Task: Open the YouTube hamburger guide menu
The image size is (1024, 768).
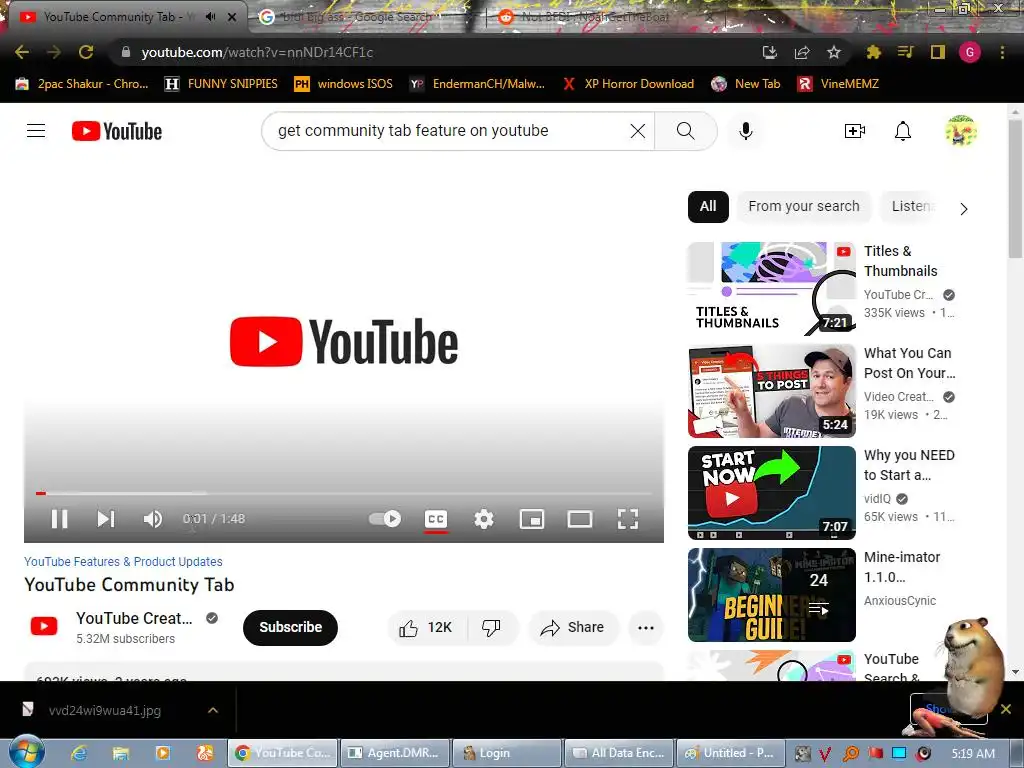Action: [36, 131]
